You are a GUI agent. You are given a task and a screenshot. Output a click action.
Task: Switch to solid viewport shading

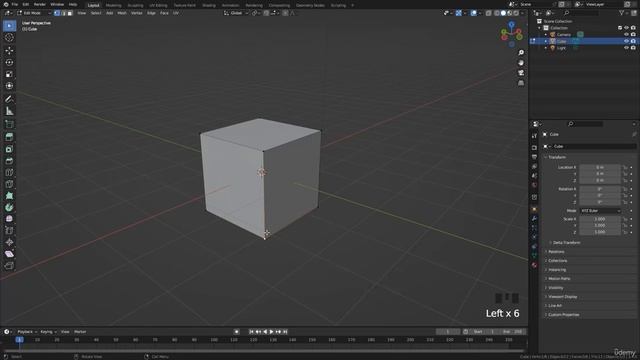[x=503, y=13]
